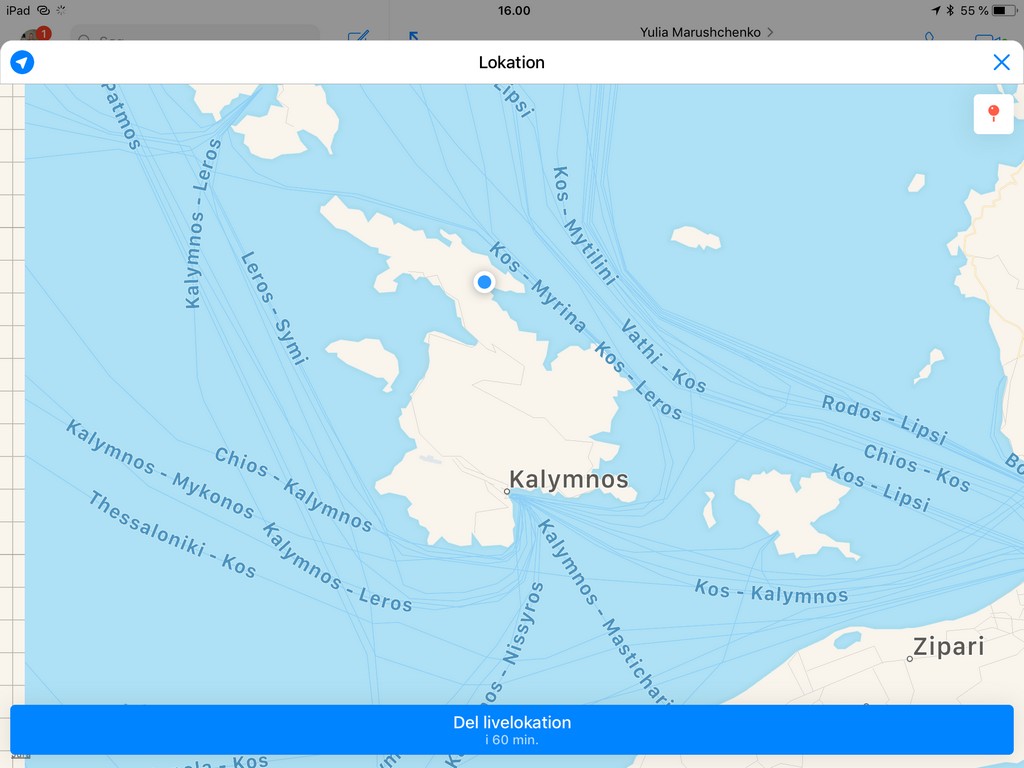Tap chevron beside Yulia Marushchenko
Screen dimensions: 1024x768
click(x=770, y=32)
